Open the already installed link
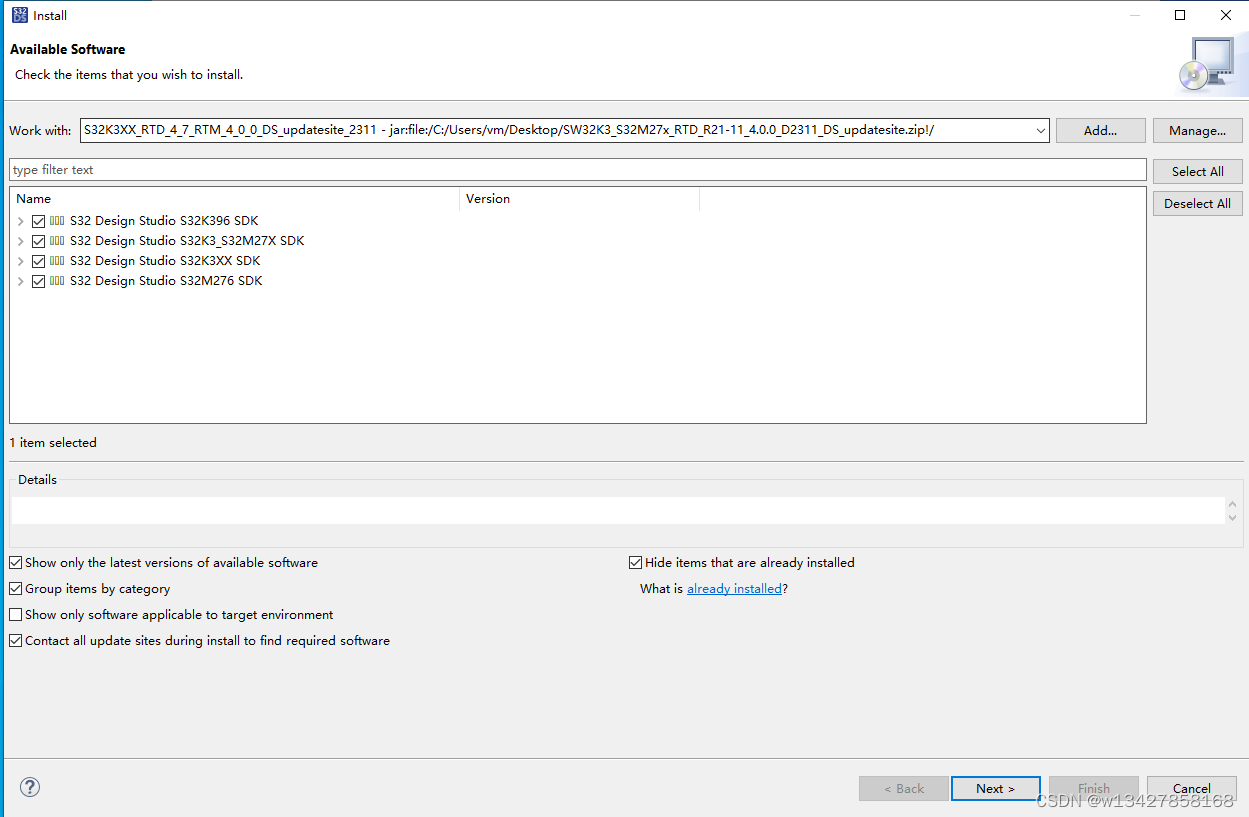The height and width of the screenshot is (817, 1249). click(734, 589)
